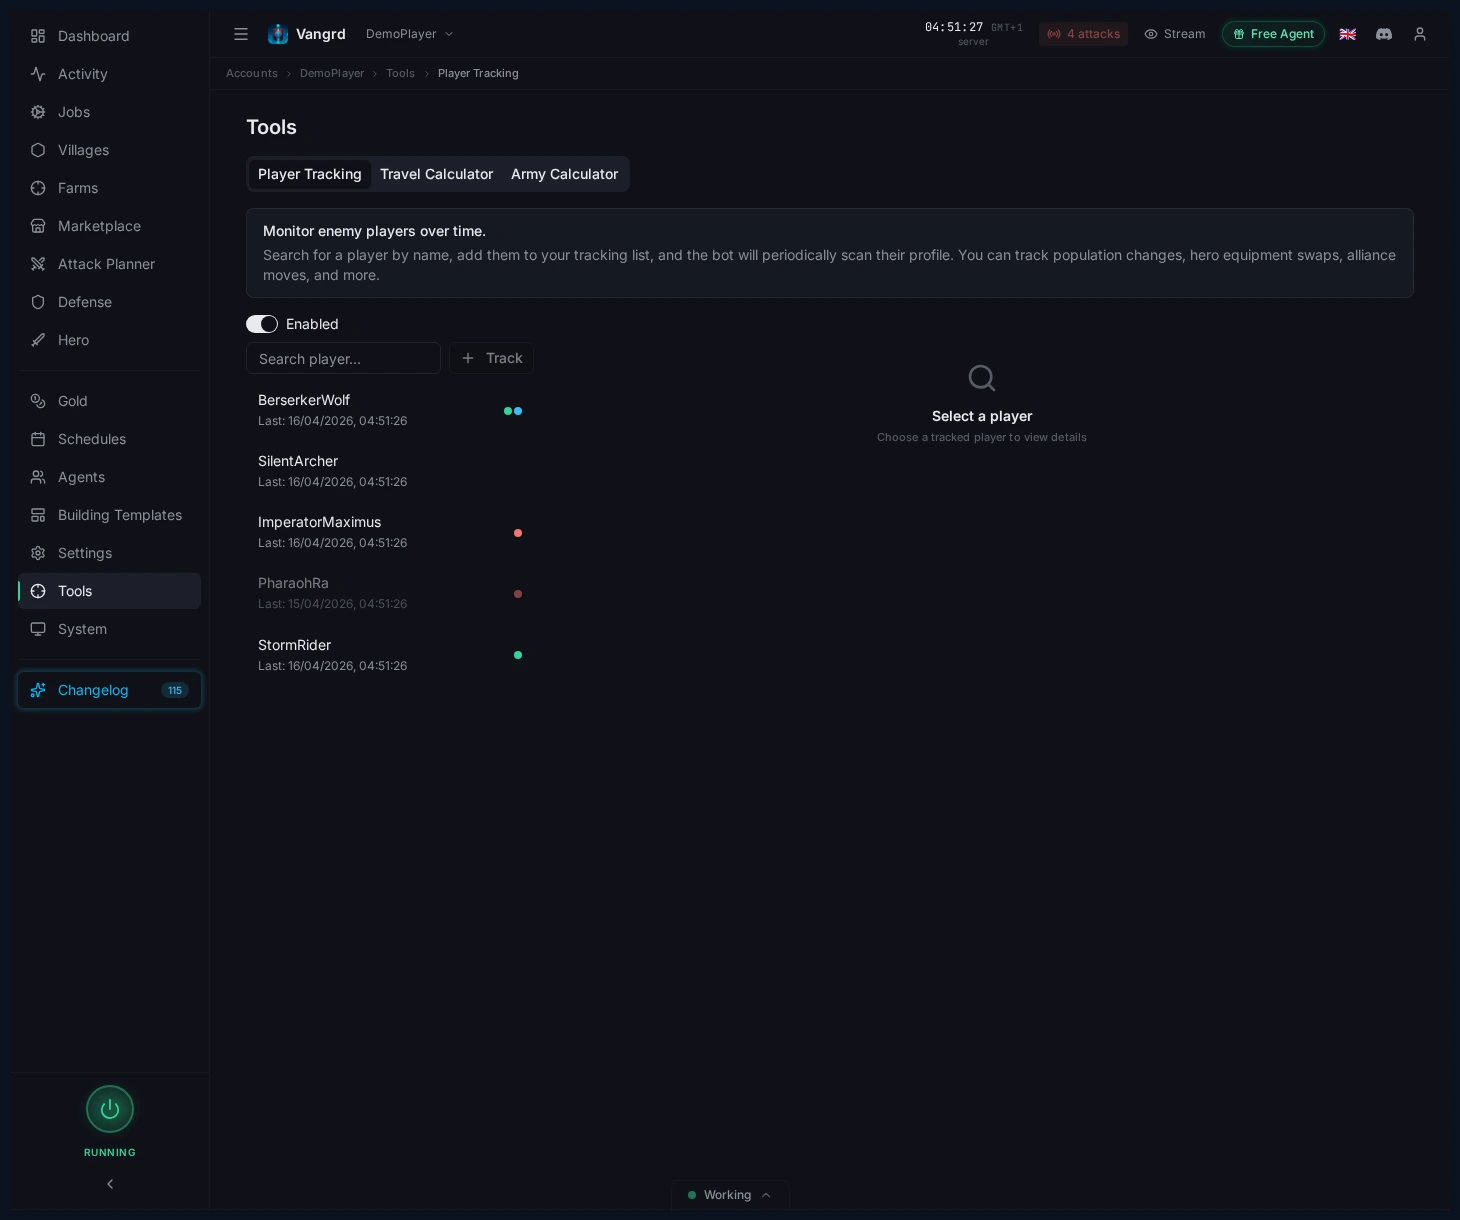Click Tools in the breadcrumb trail
1460x1220 pixels.
coord(400,73)
